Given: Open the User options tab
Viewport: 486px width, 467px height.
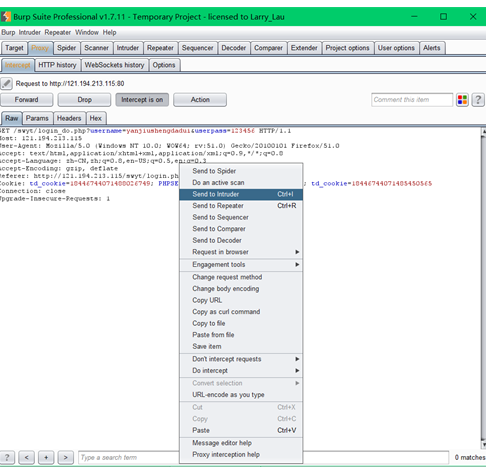Looking at the screenshot, I should tap(396, 48).
